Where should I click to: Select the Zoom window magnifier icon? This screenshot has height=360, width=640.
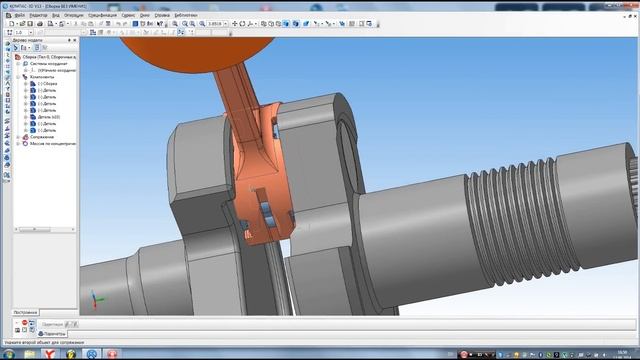tap(175, 24)
